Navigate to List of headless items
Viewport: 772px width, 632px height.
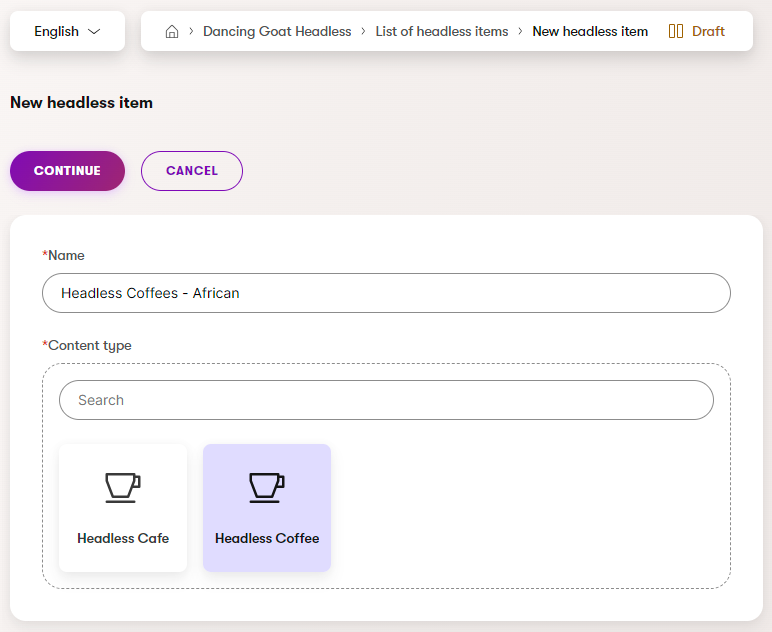[442, 31]
